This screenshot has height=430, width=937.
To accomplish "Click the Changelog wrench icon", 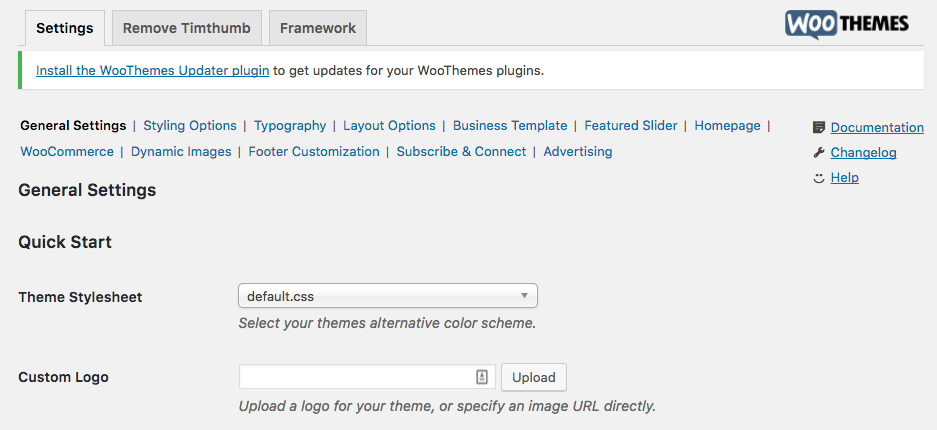I will (x=819, y=152).
